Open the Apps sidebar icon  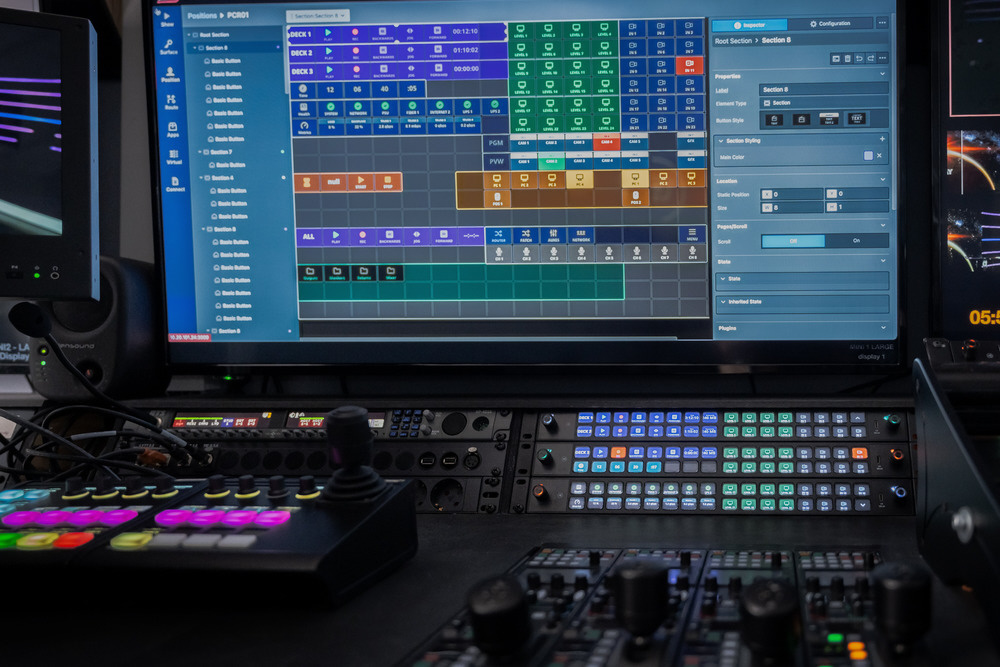click(172, 130)
